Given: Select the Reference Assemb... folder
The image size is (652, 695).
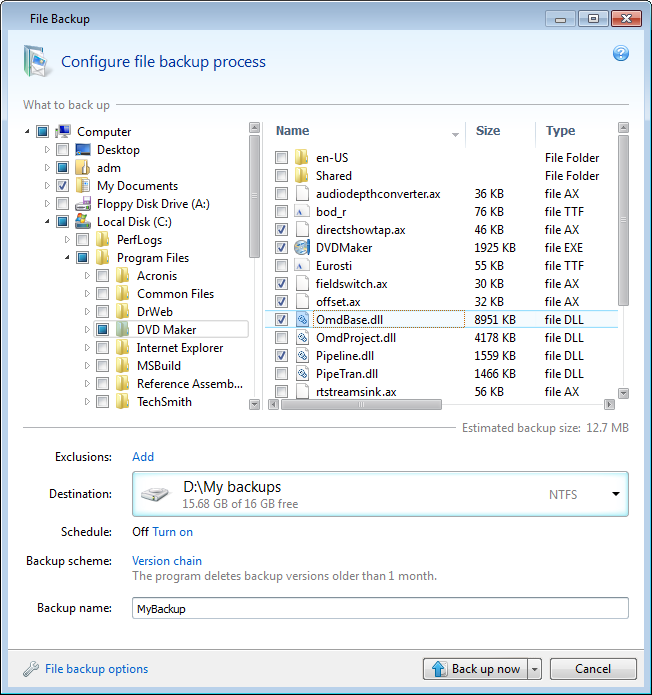Looking at the screenshot, I should point(190,383).
